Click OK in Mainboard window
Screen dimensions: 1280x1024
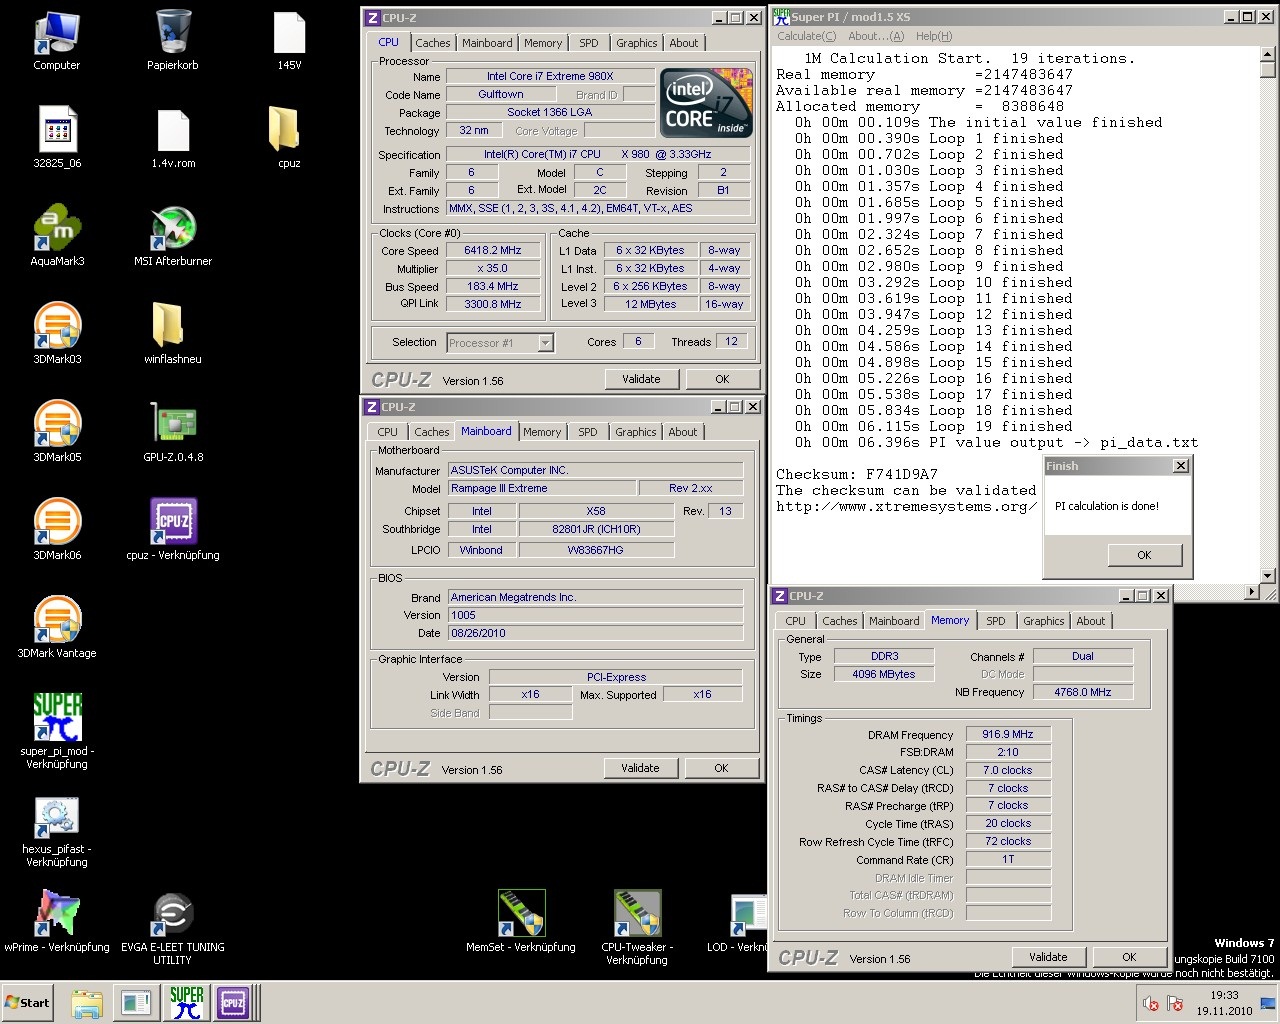click(x=721, y=768)
